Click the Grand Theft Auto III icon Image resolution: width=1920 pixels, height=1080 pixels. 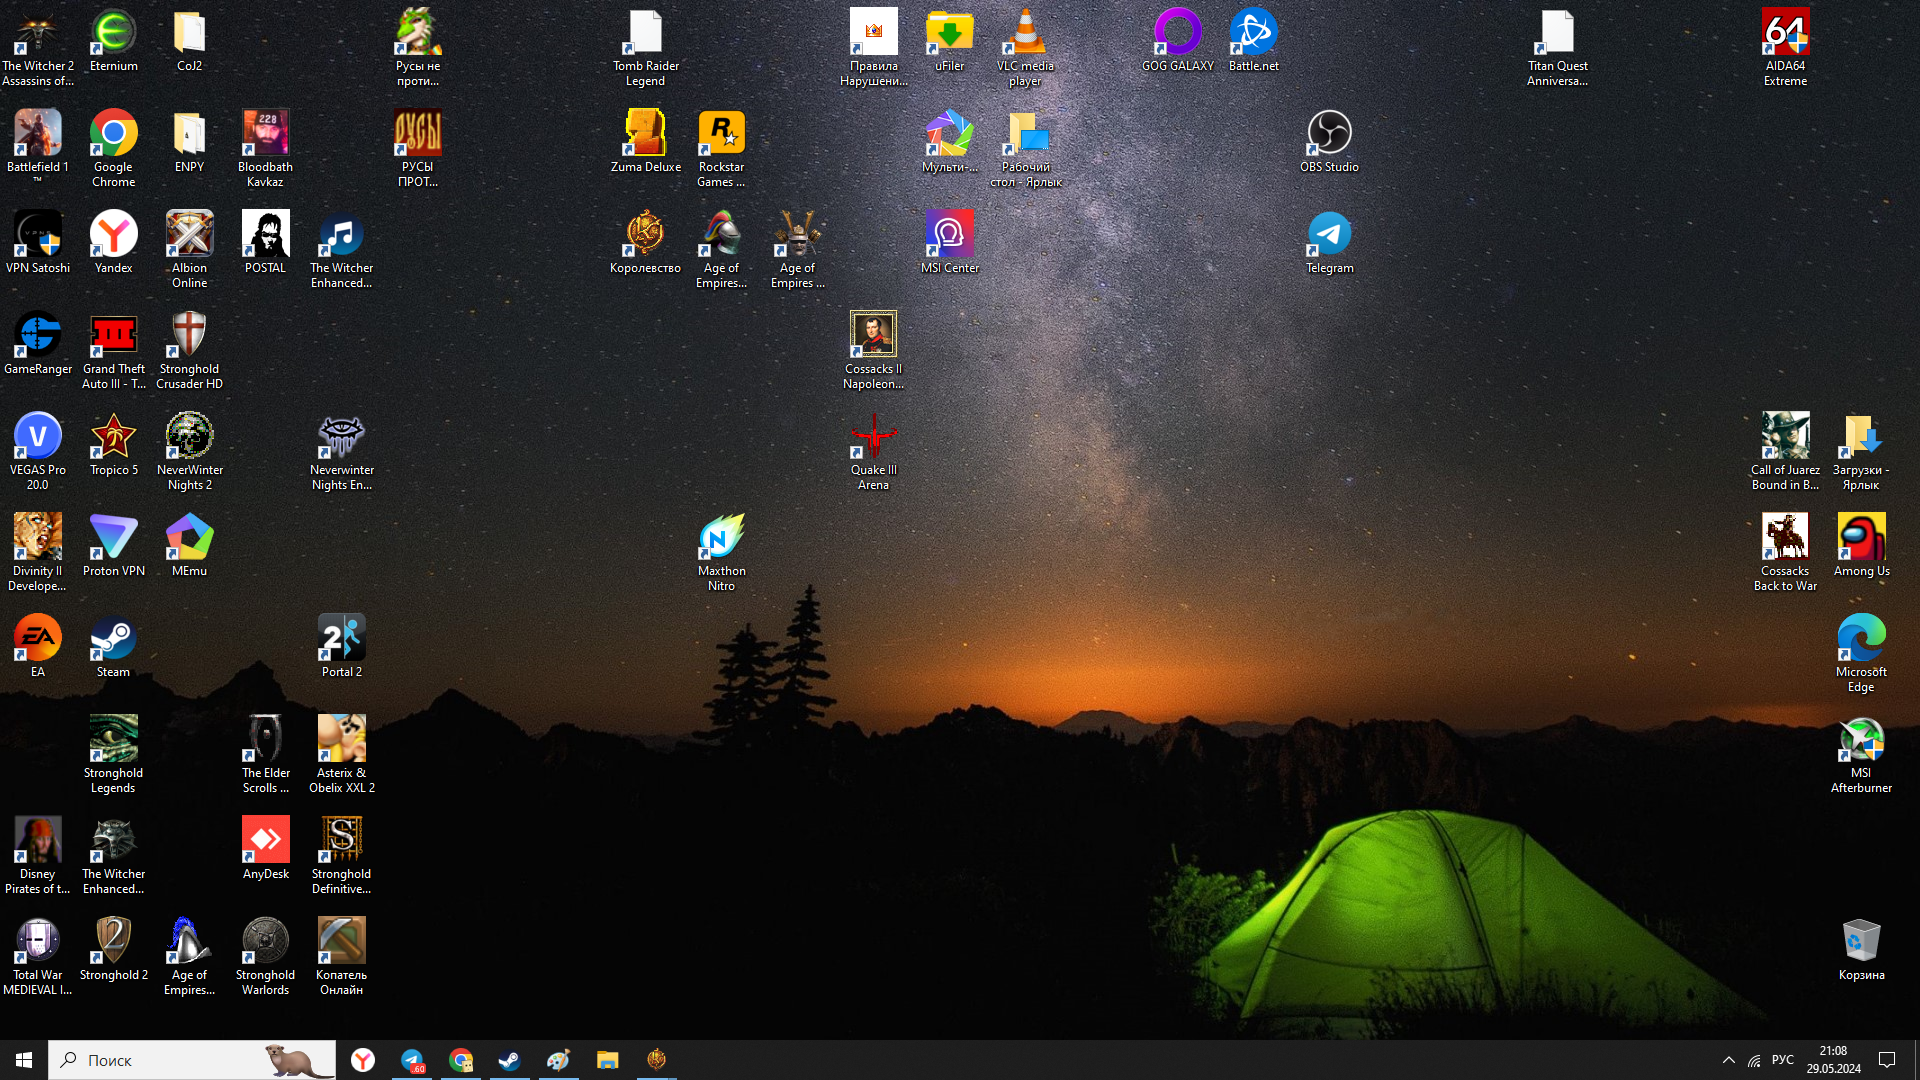coord(114,335)
